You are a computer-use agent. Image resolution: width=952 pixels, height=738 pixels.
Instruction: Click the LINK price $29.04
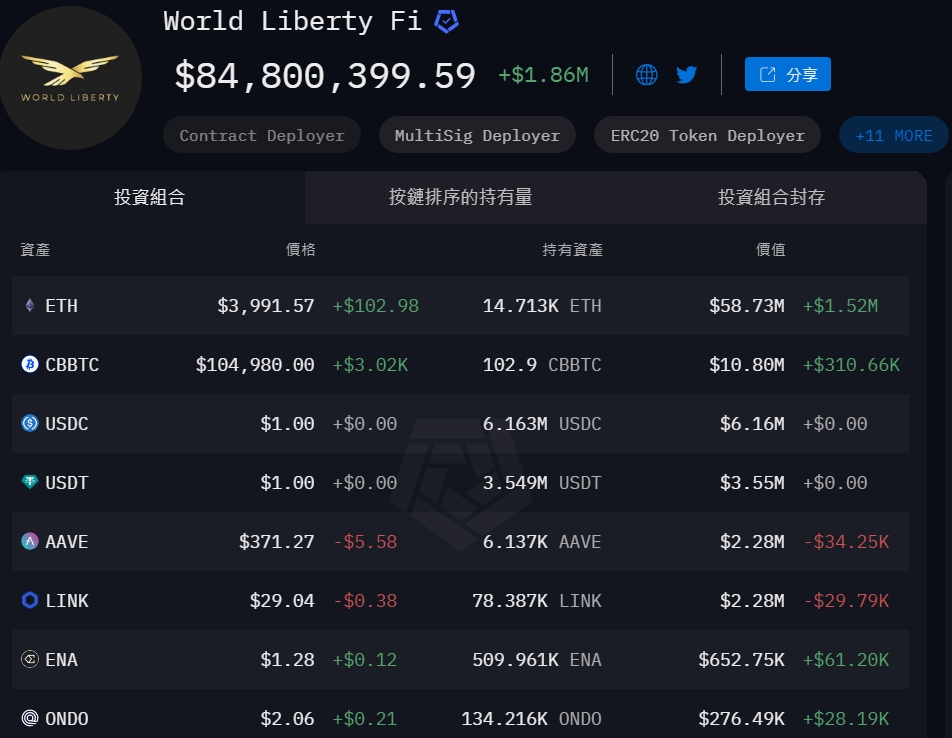pos(282,600)
